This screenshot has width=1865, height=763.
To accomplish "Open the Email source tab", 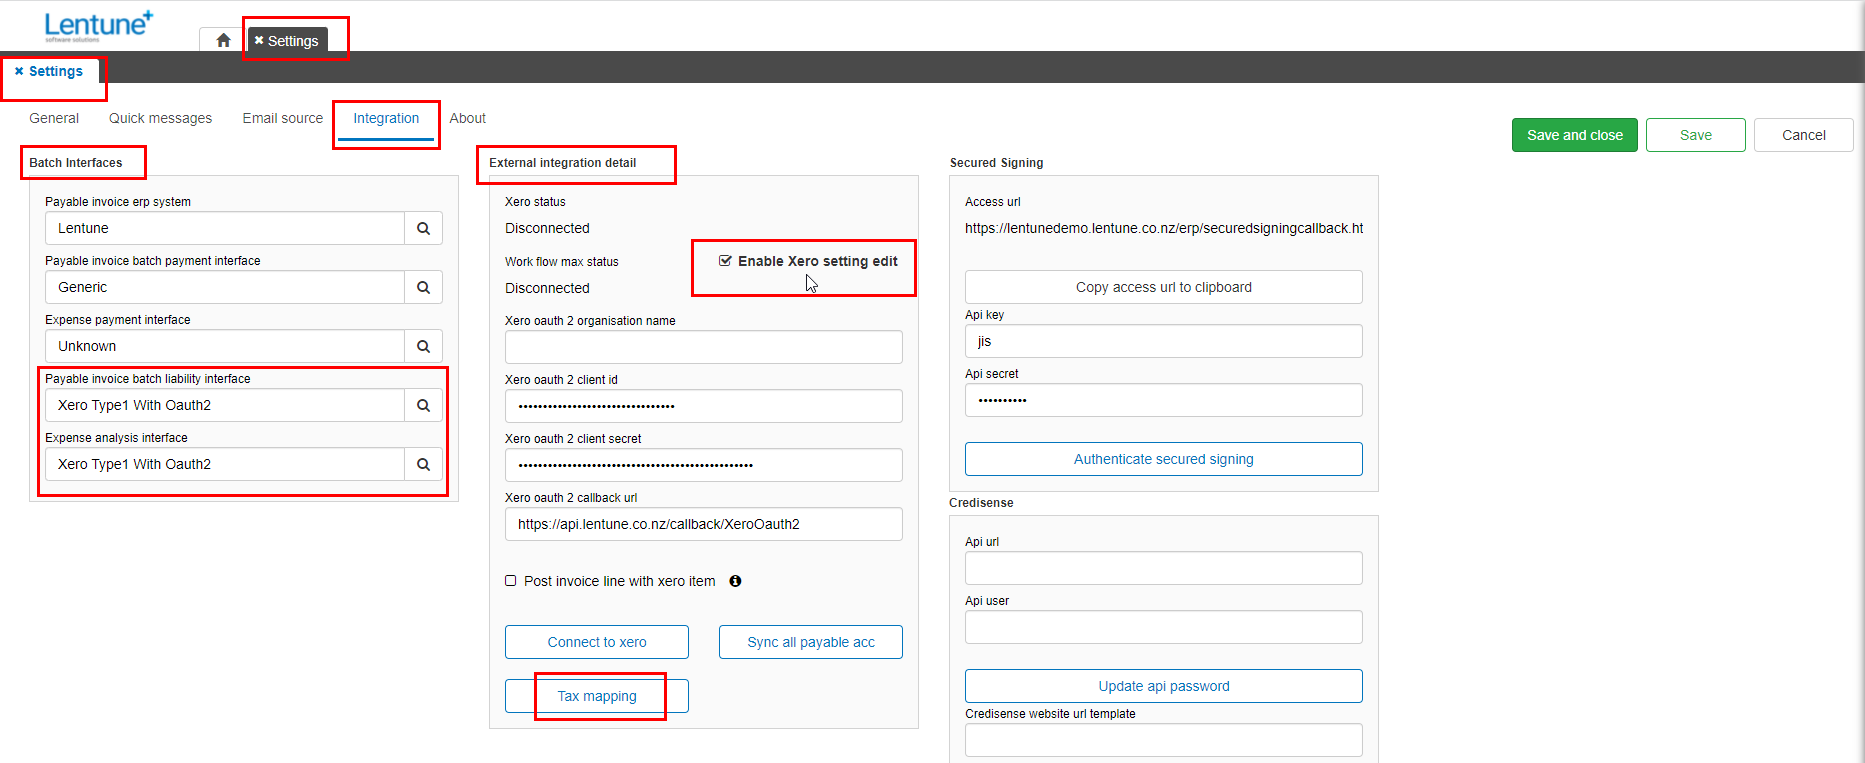I will click(282, 118).
